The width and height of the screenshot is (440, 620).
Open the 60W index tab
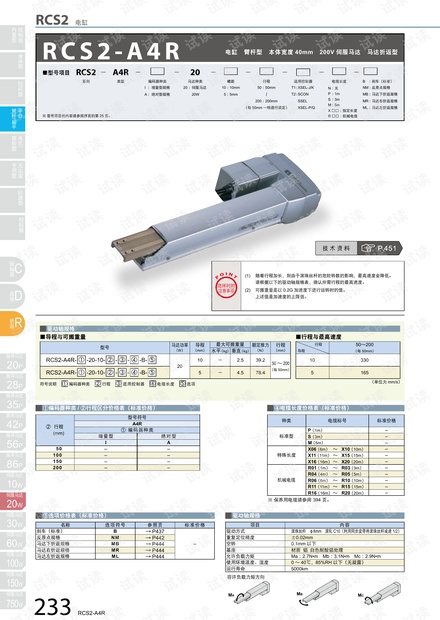pyautogui.click(x=13, y=541)
